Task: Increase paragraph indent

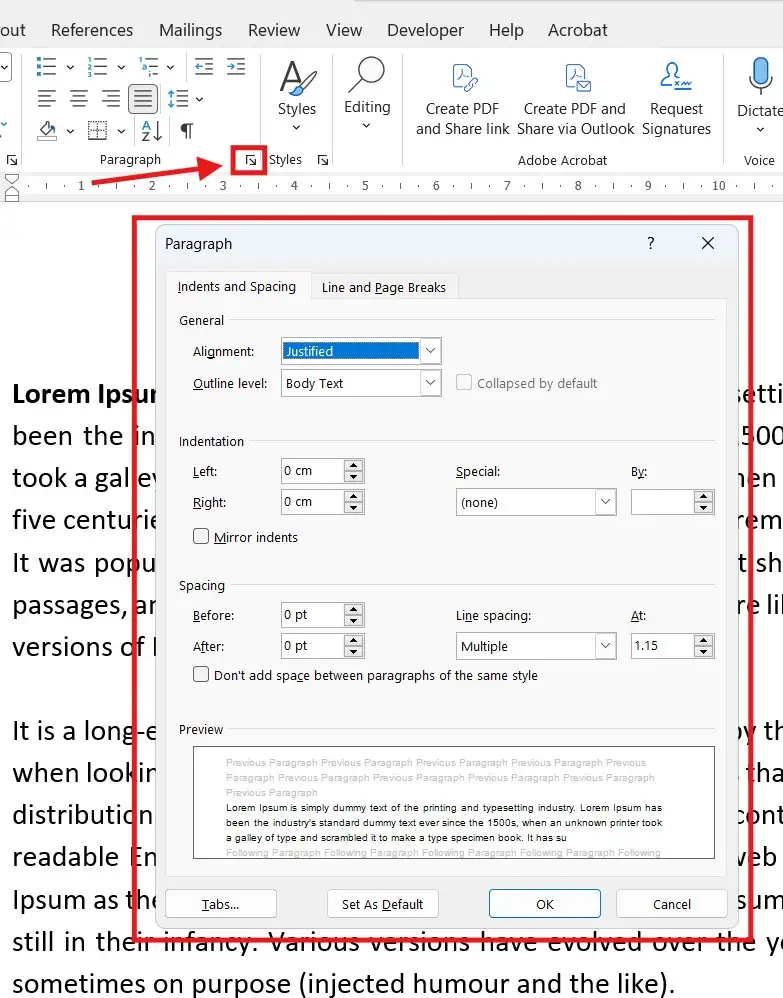Action: pyautogui.click(x=236, y=66)
